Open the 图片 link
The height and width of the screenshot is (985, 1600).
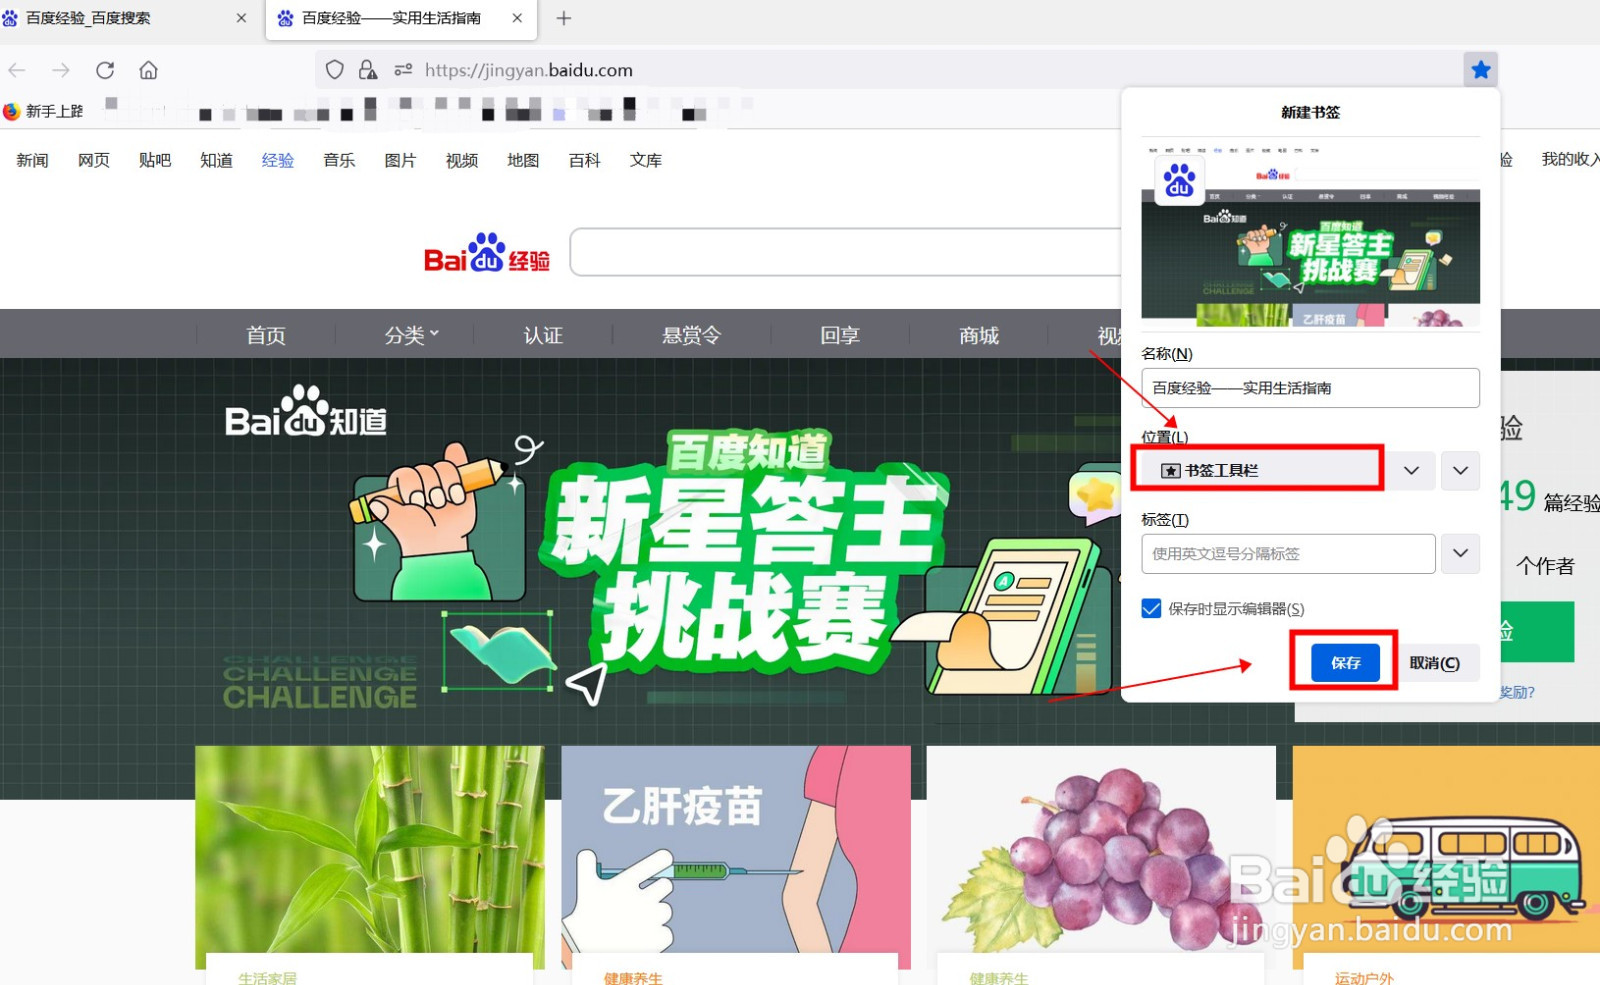tap(400, 160)
